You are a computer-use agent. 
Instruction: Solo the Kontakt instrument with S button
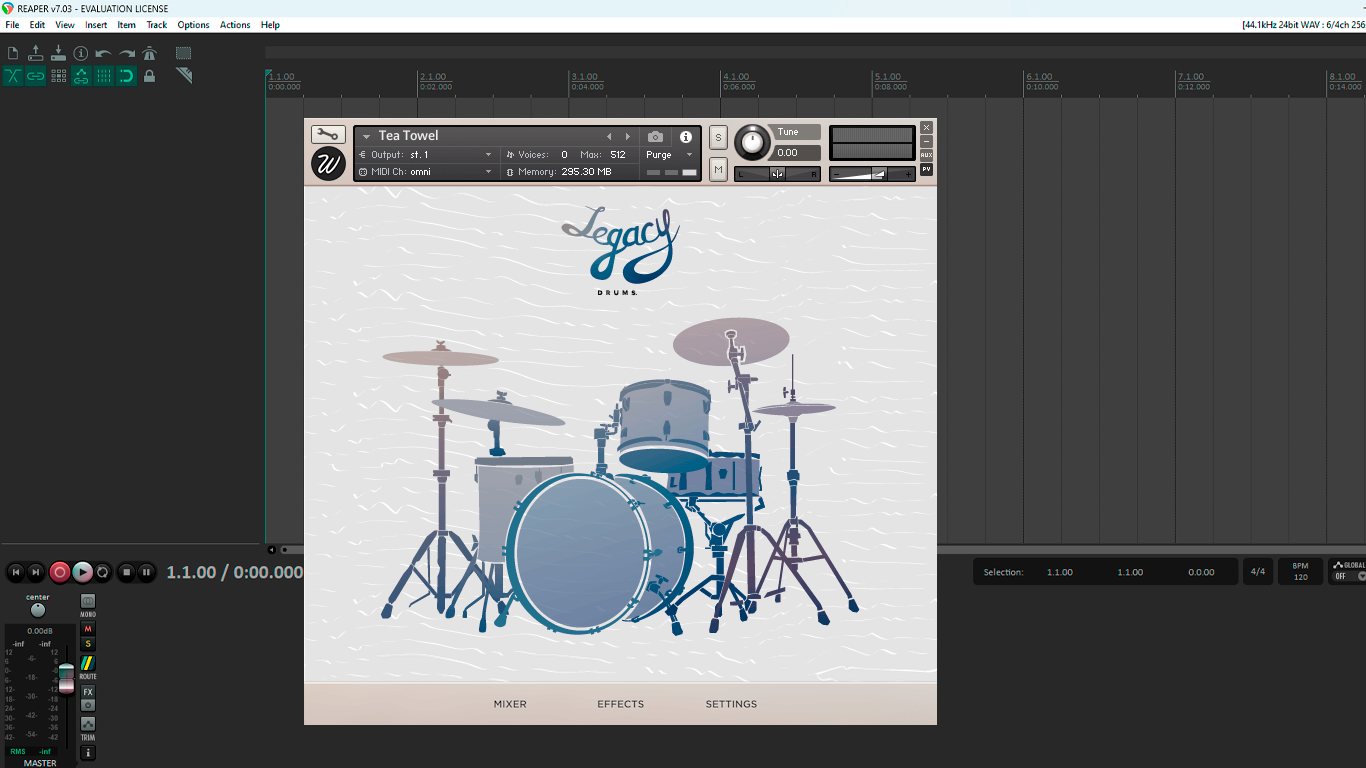(718, 137)
